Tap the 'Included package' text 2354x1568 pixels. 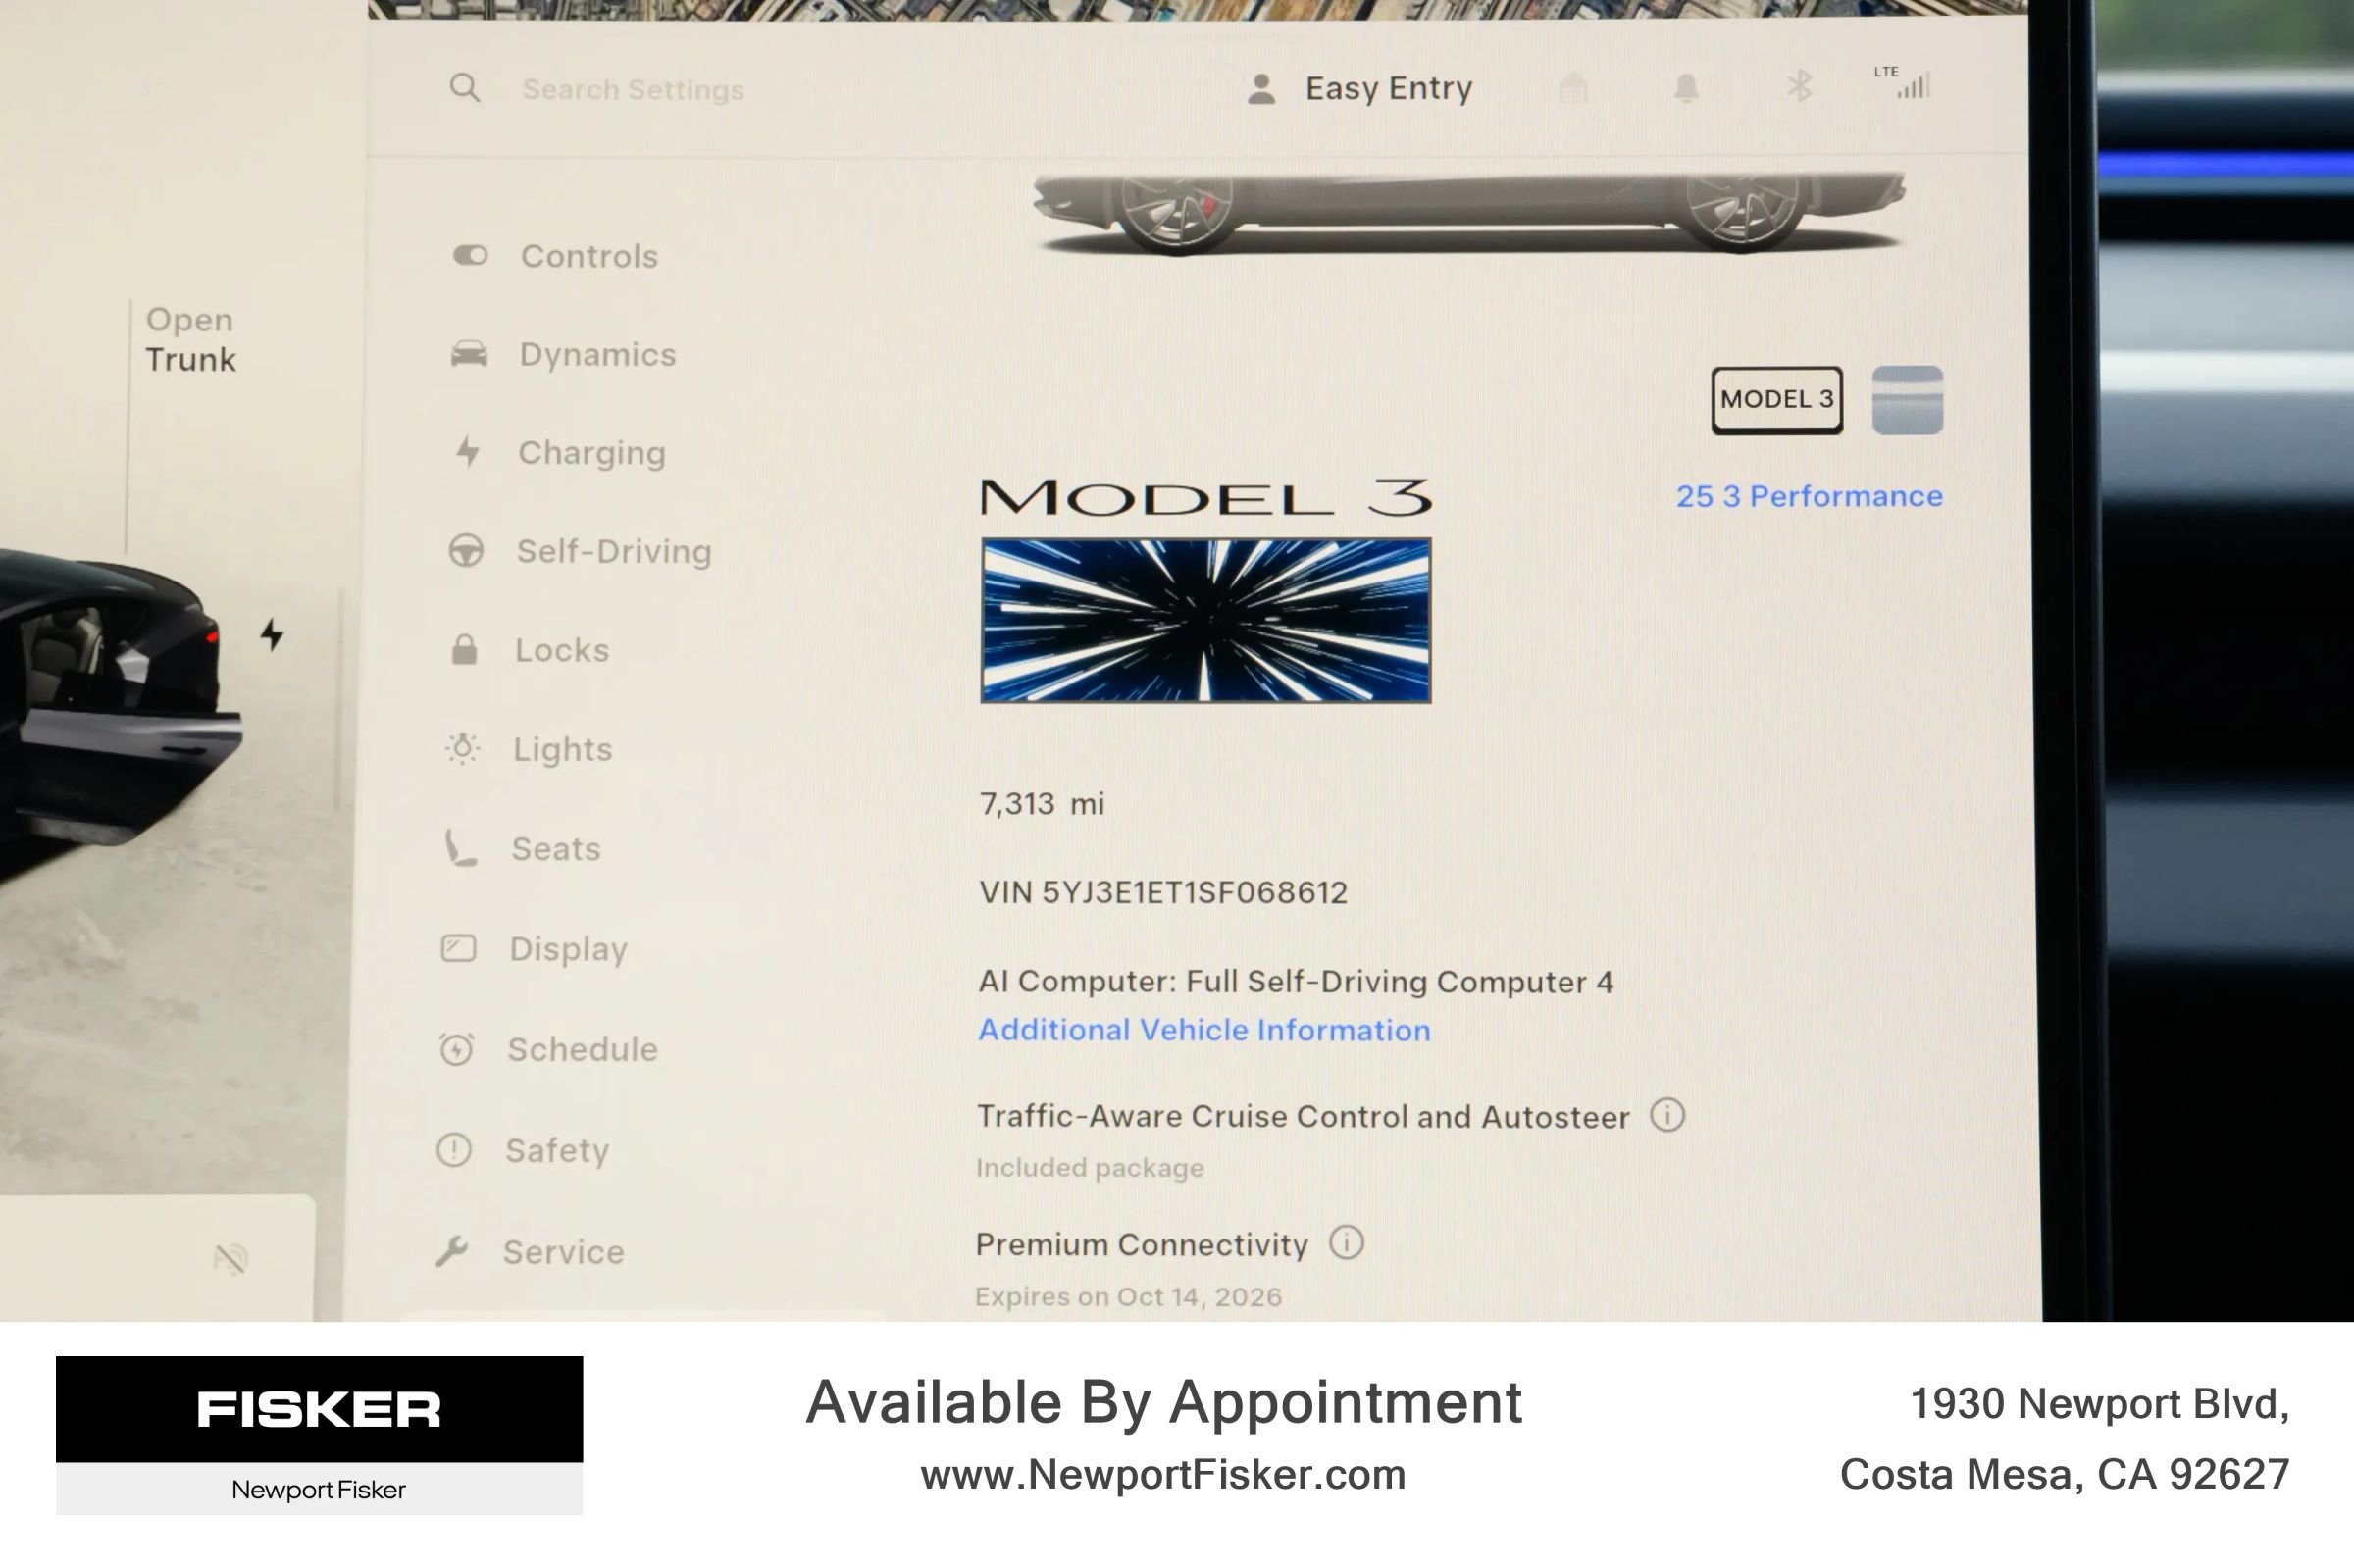(1090, 1168)
